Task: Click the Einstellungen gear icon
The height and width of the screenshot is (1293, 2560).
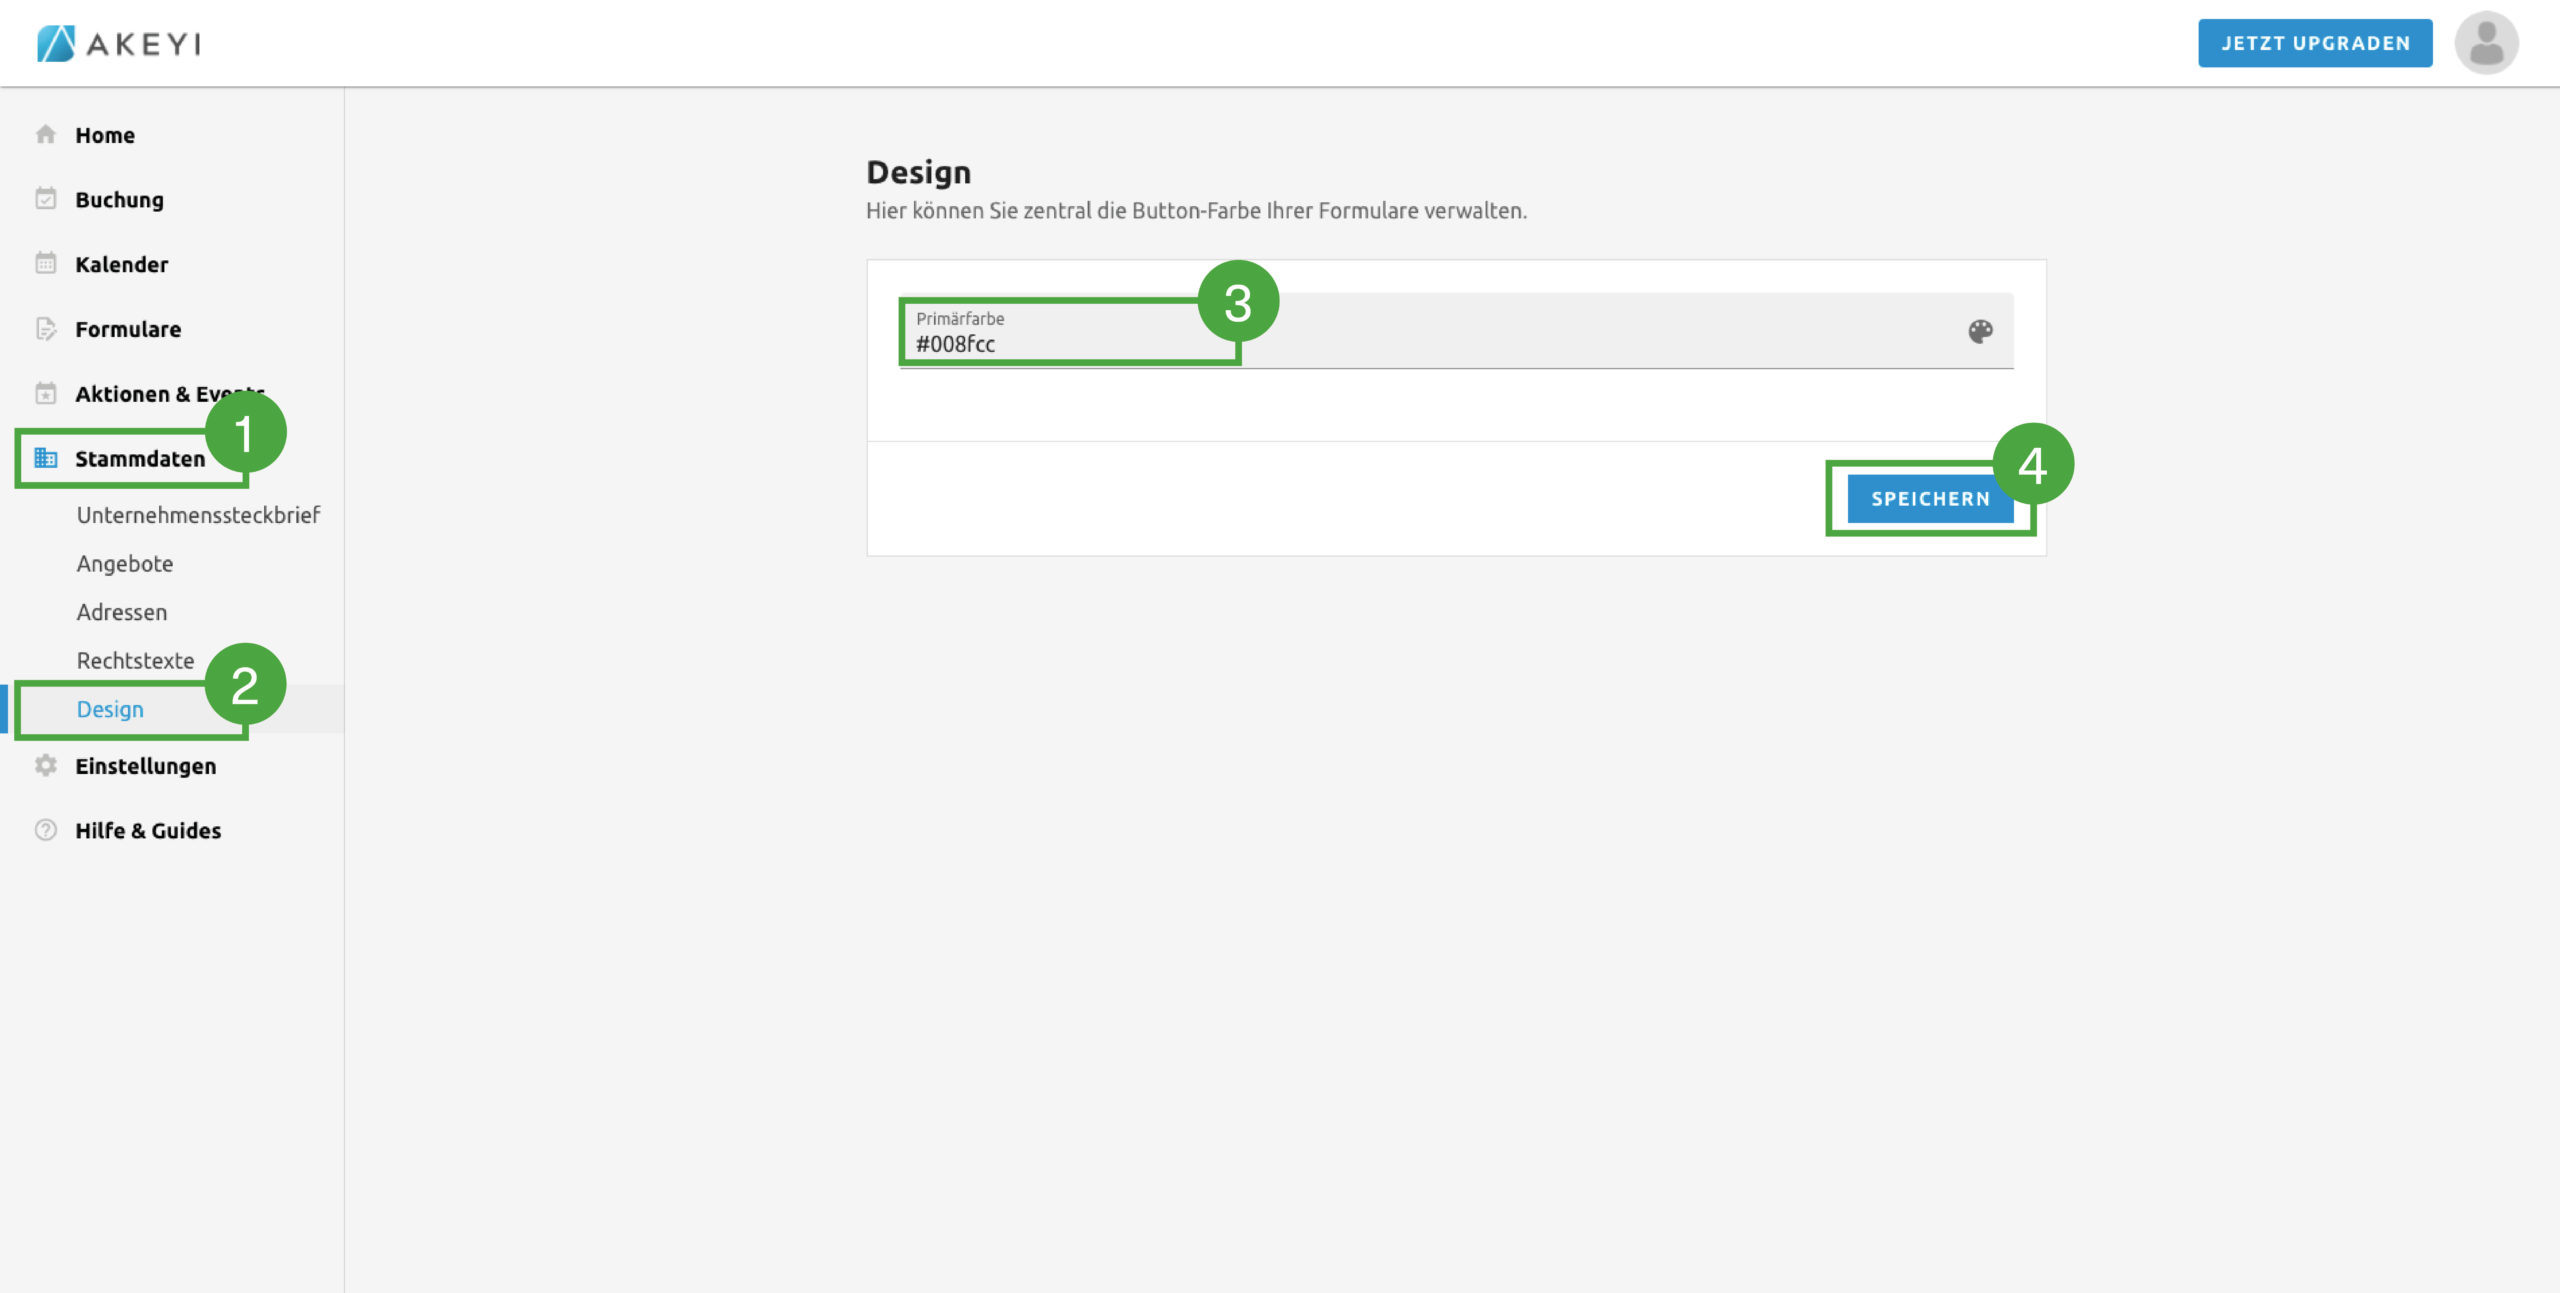Action: click(46, 766)
